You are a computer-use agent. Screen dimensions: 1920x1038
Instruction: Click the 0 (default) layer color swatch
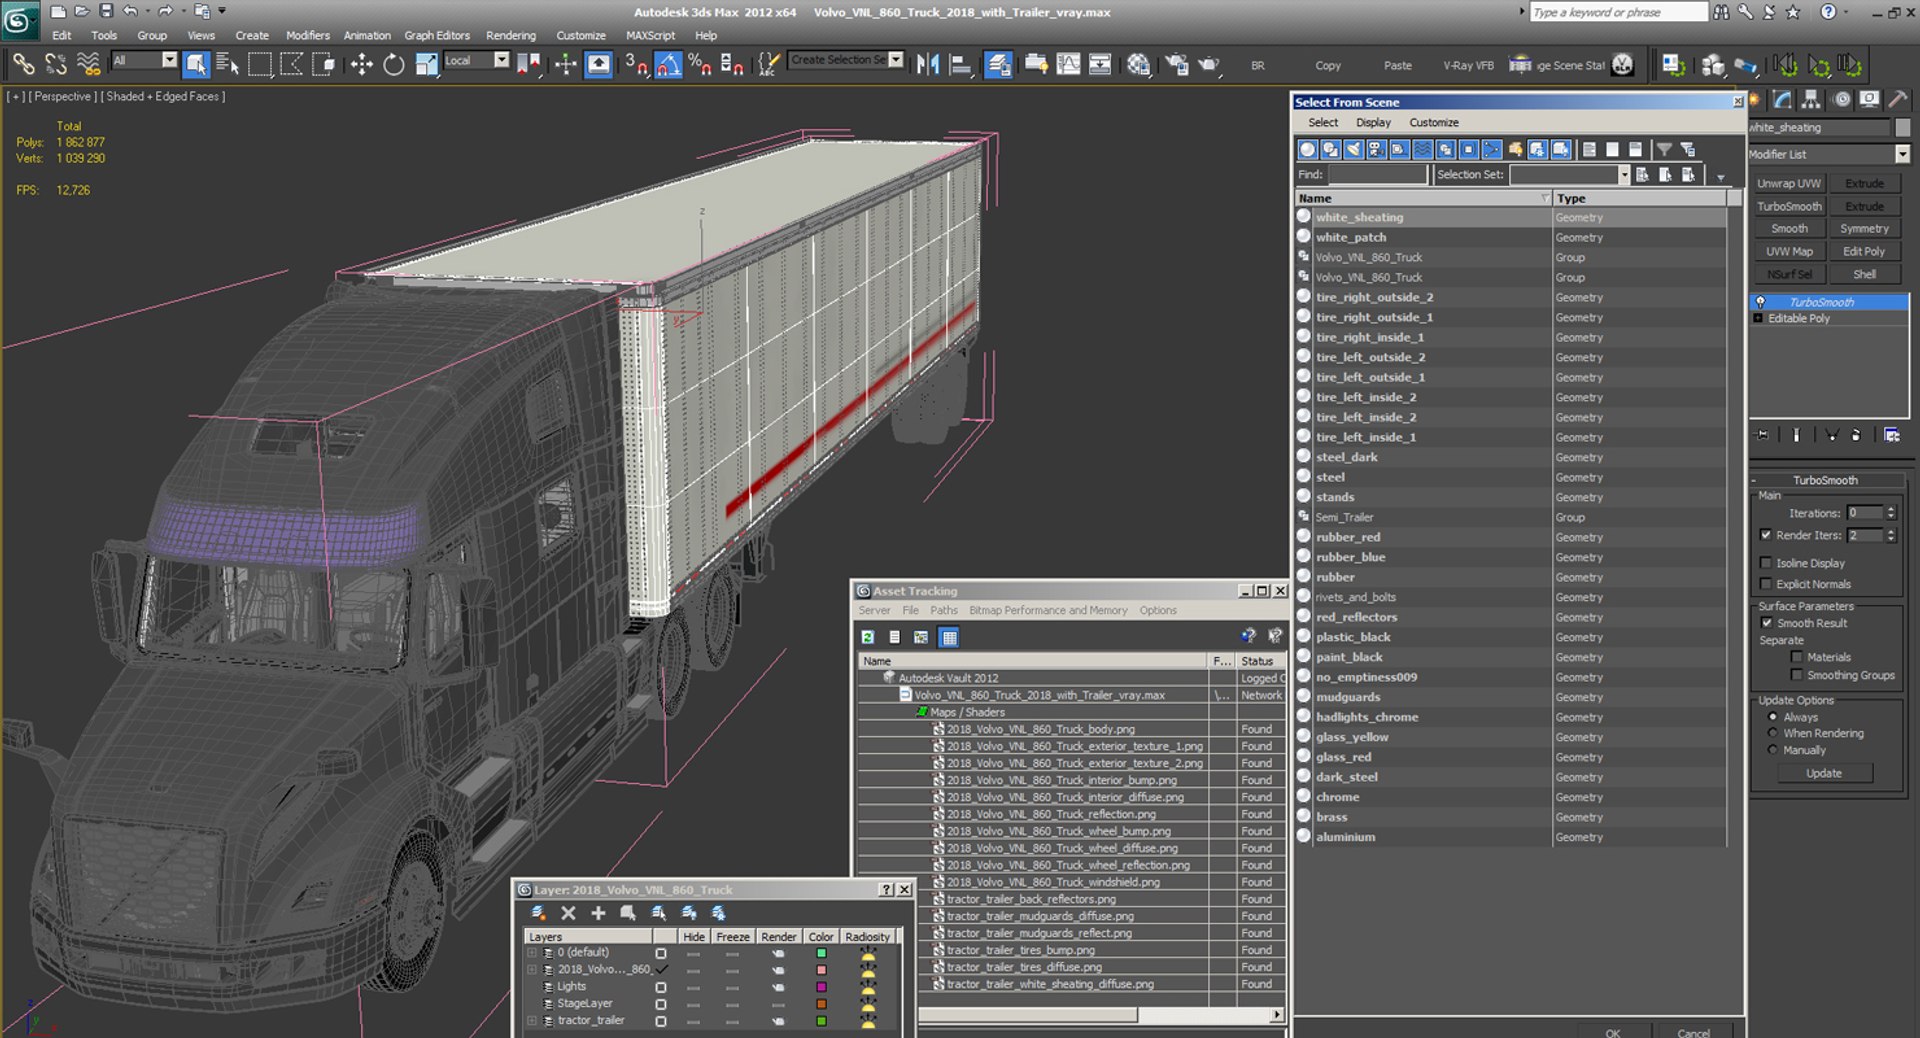click(821, 953)
